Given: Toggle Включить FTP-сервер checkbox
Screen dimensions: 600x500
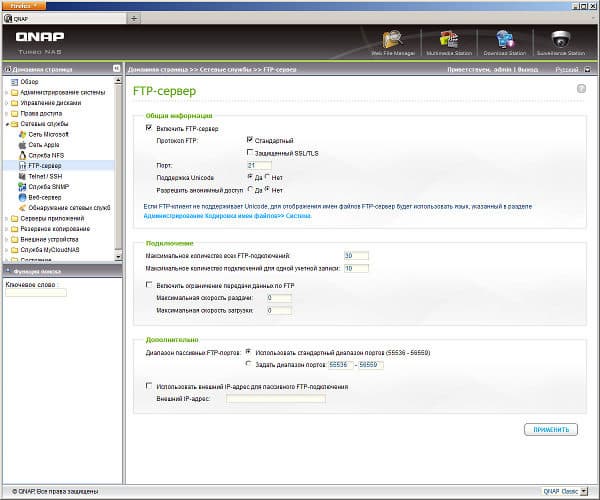Looking at the screenshot, I should point(149,128).
